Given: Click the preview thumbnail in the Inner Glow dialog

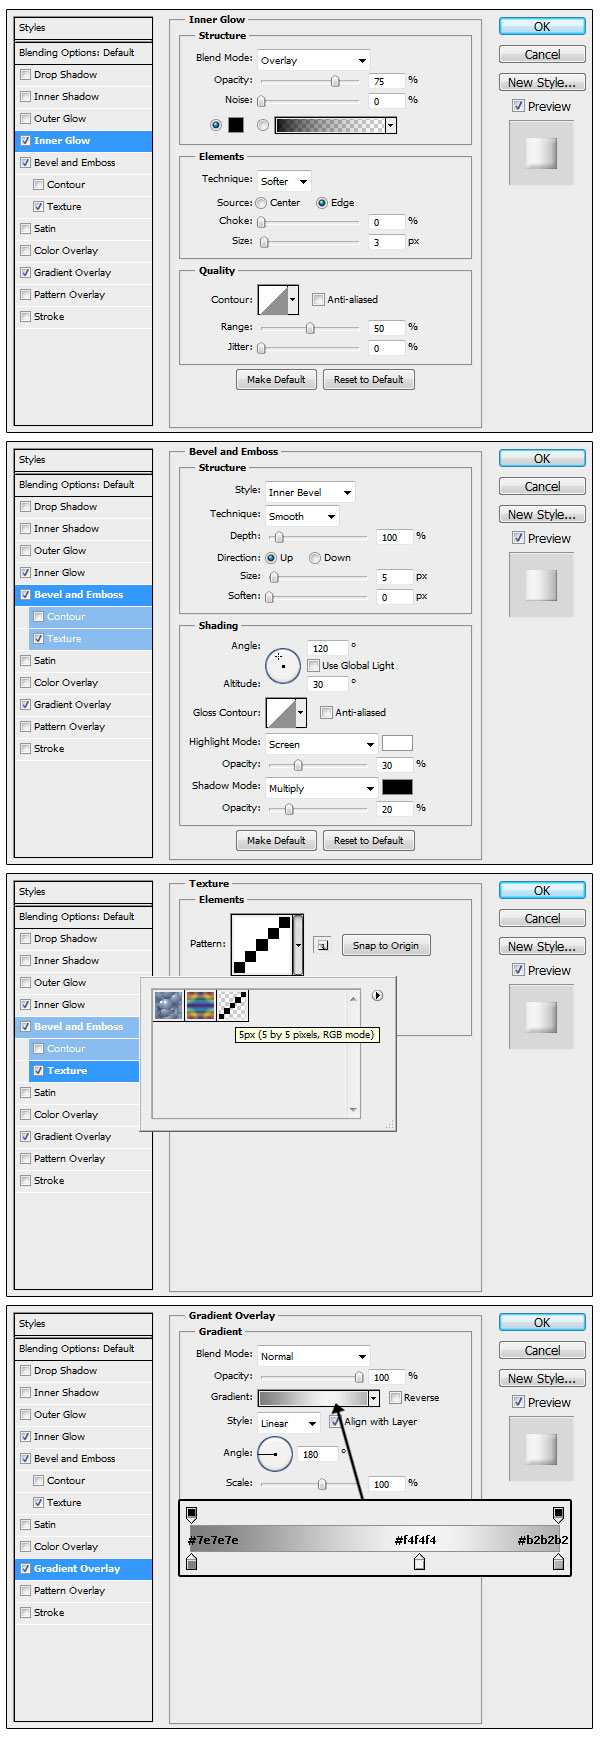Looking at the screenshot, I should pos(541,153).
